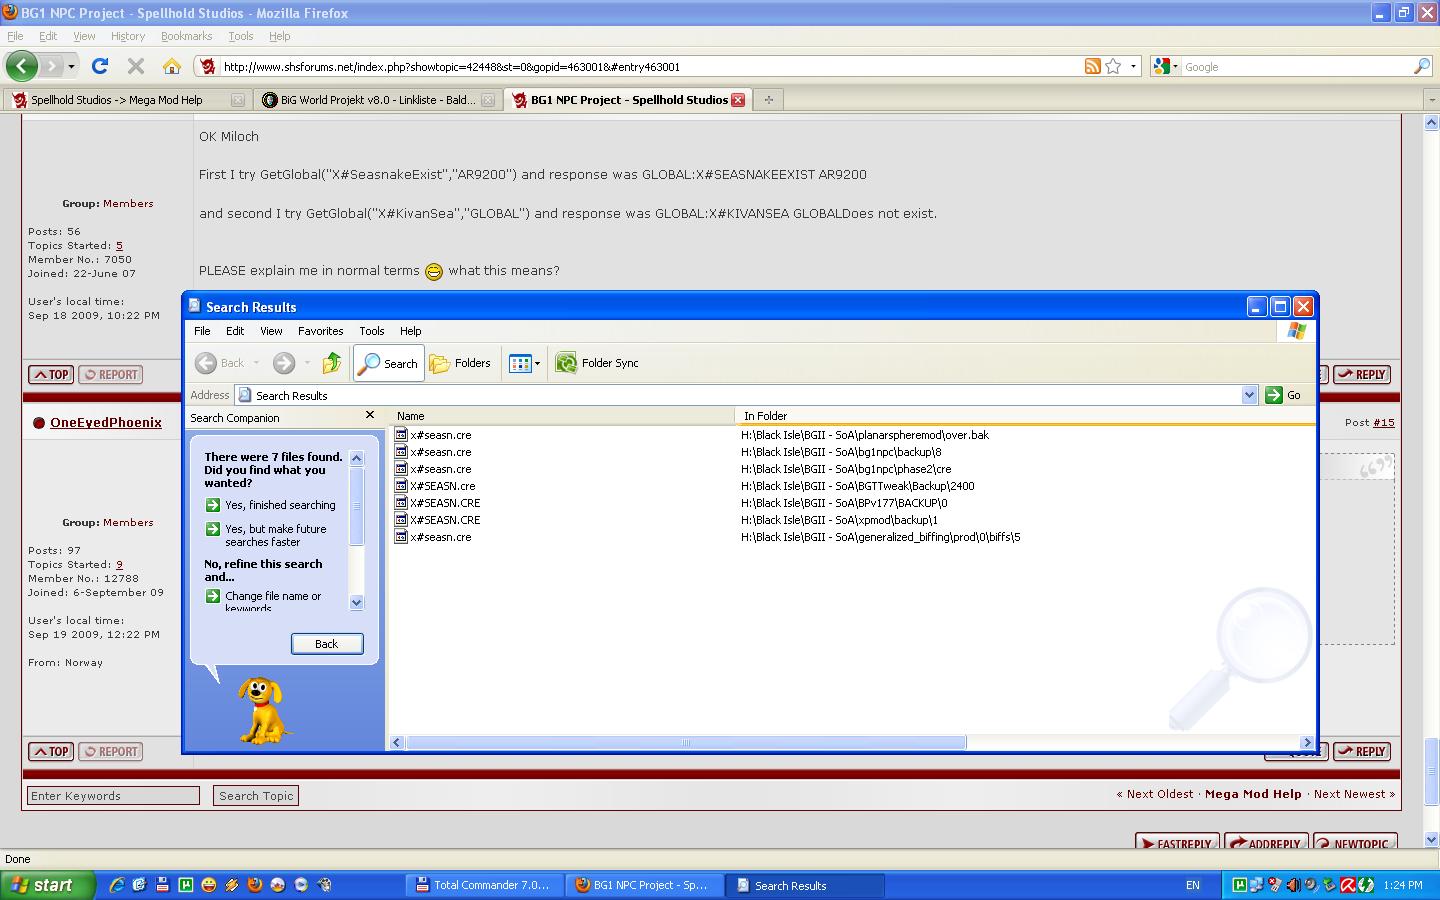Reload the page in Firefox
1440x900 pixels.
tap(100, 66)
